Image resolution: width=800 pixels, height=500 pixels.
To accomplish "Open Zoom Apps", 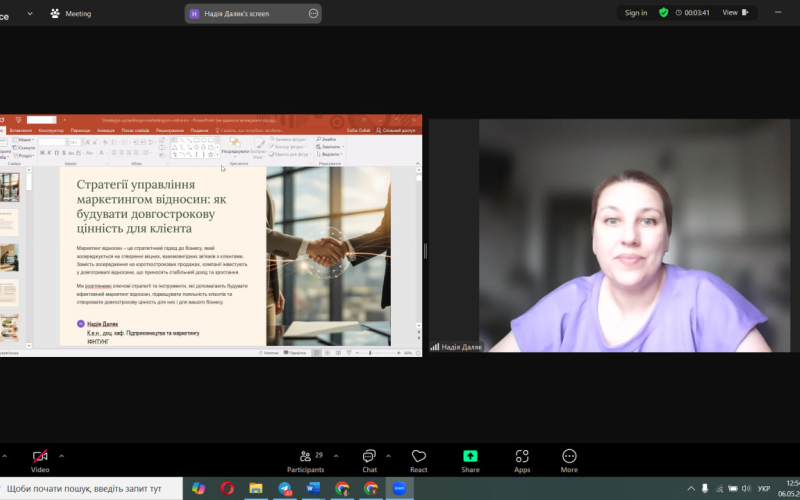I will pos(522,461).
